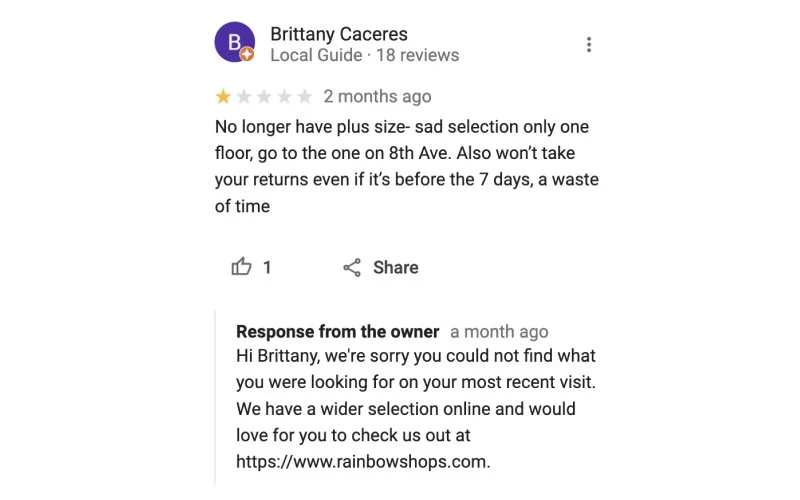Click the second grey rating star

[x=243, y=96]
